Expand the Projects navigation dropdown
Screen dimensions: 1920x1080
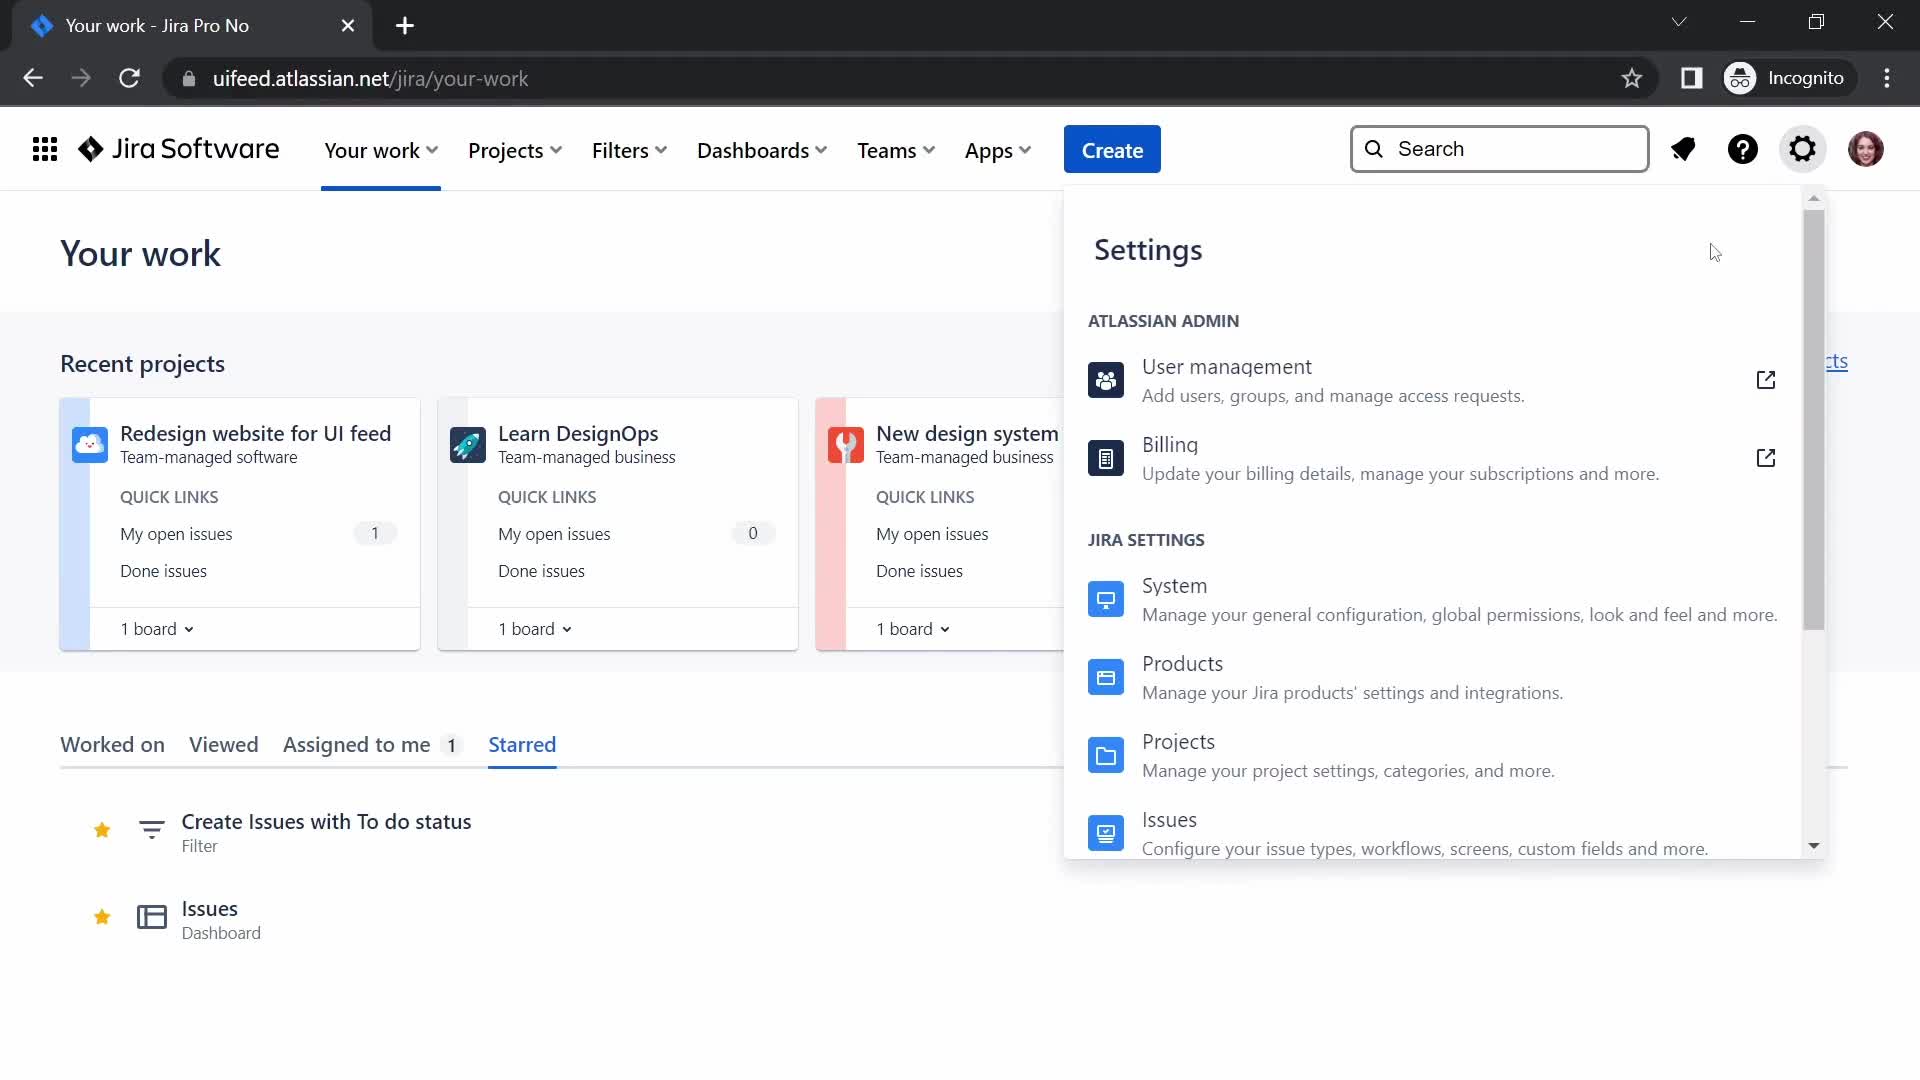tap(514, 149)
